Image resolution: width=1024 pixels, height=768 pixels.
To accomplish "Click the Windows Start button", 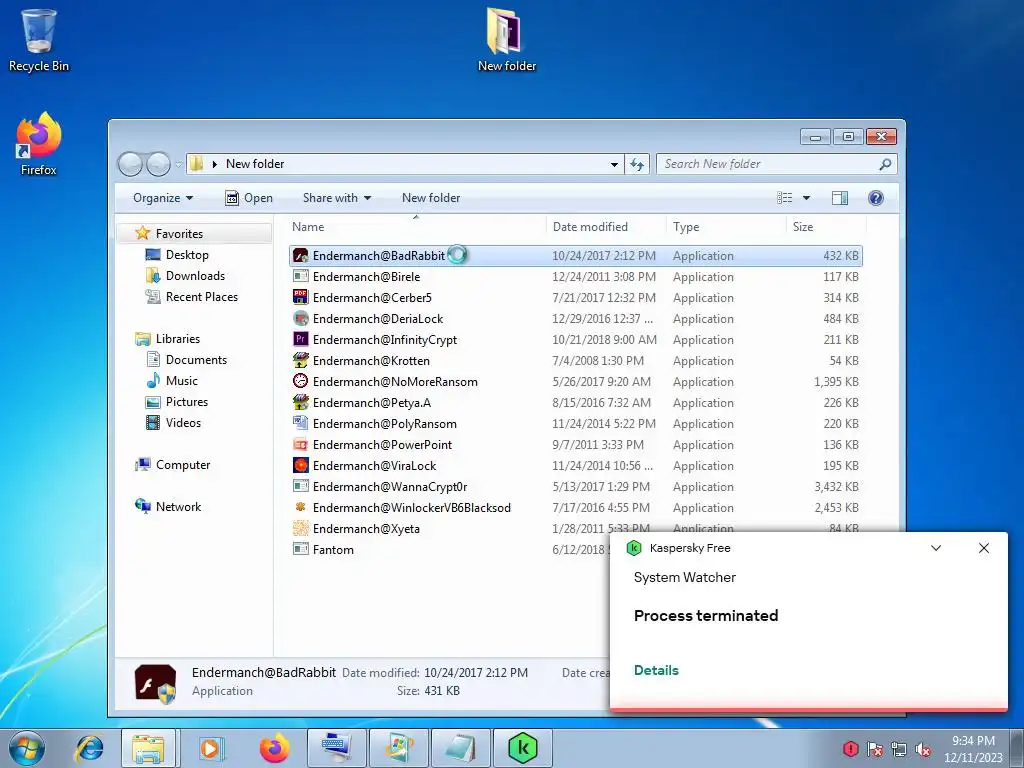I will click(27, 748).
